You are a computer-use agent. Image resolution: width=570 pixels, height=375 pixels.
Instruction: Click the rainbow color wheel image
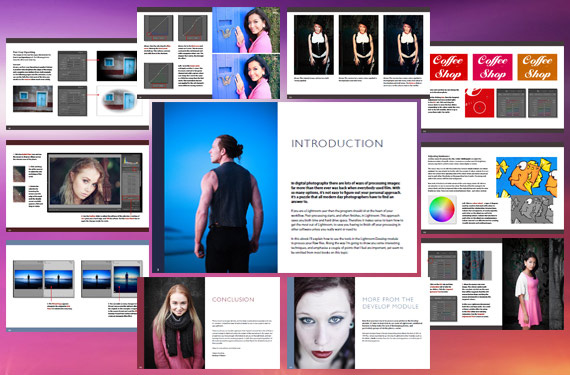(442, 209)
